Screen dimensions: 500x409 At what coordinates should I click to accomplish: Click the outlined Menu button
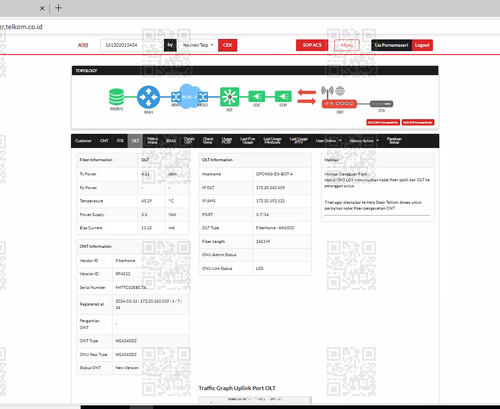[x=347, y=45]
